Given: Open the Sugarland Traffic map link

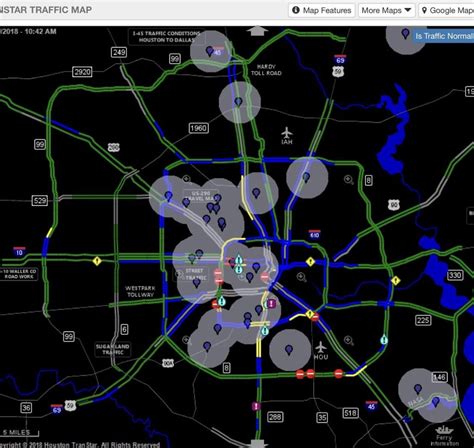Looking at the screenshot, I should click(113, 349).
